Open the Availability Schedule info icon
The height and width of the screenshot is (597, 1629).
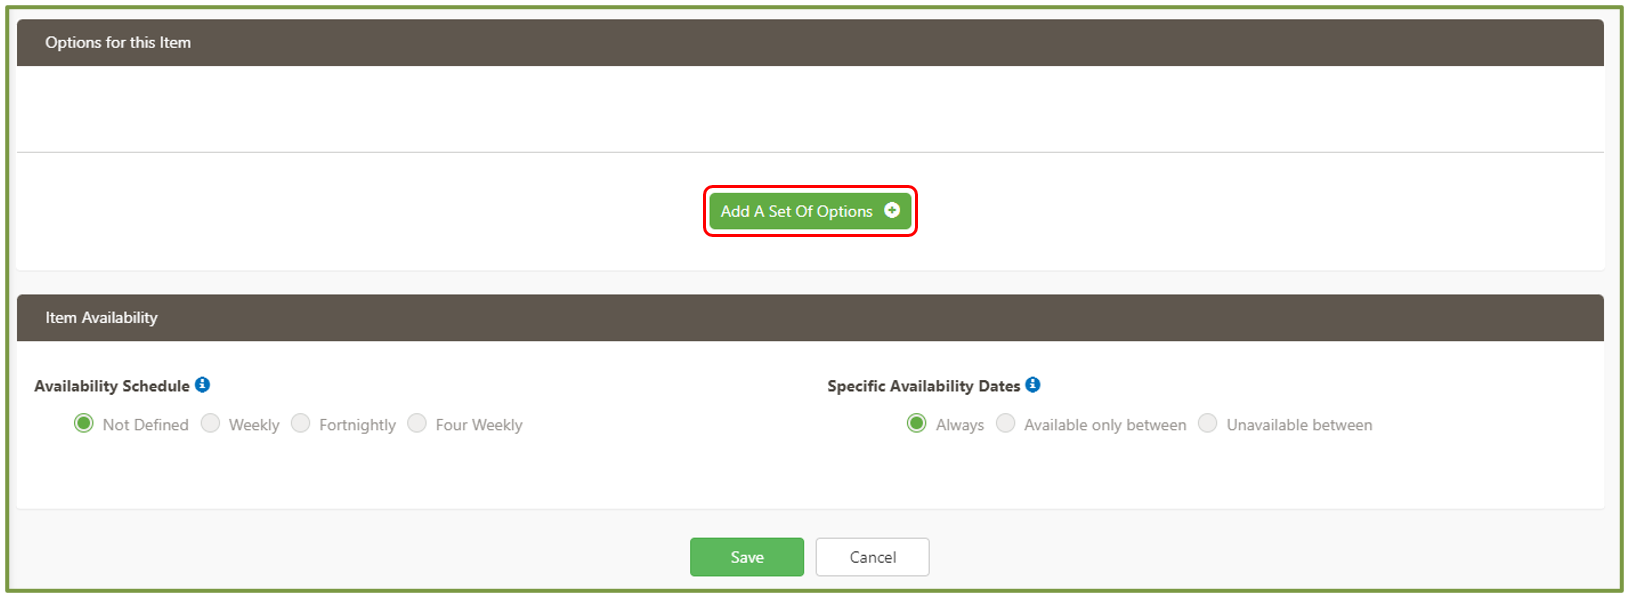click(203, 385)
